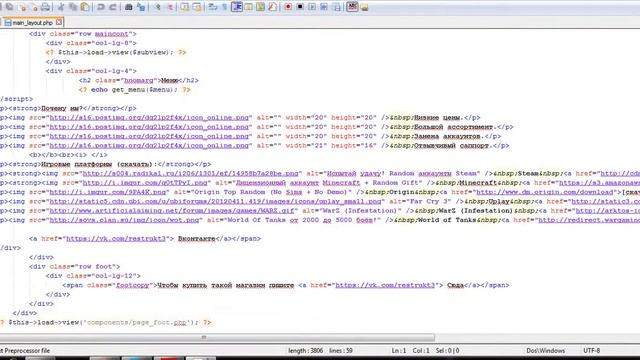Toggle the highlighted Indent Guide icon

pos(237,7)
